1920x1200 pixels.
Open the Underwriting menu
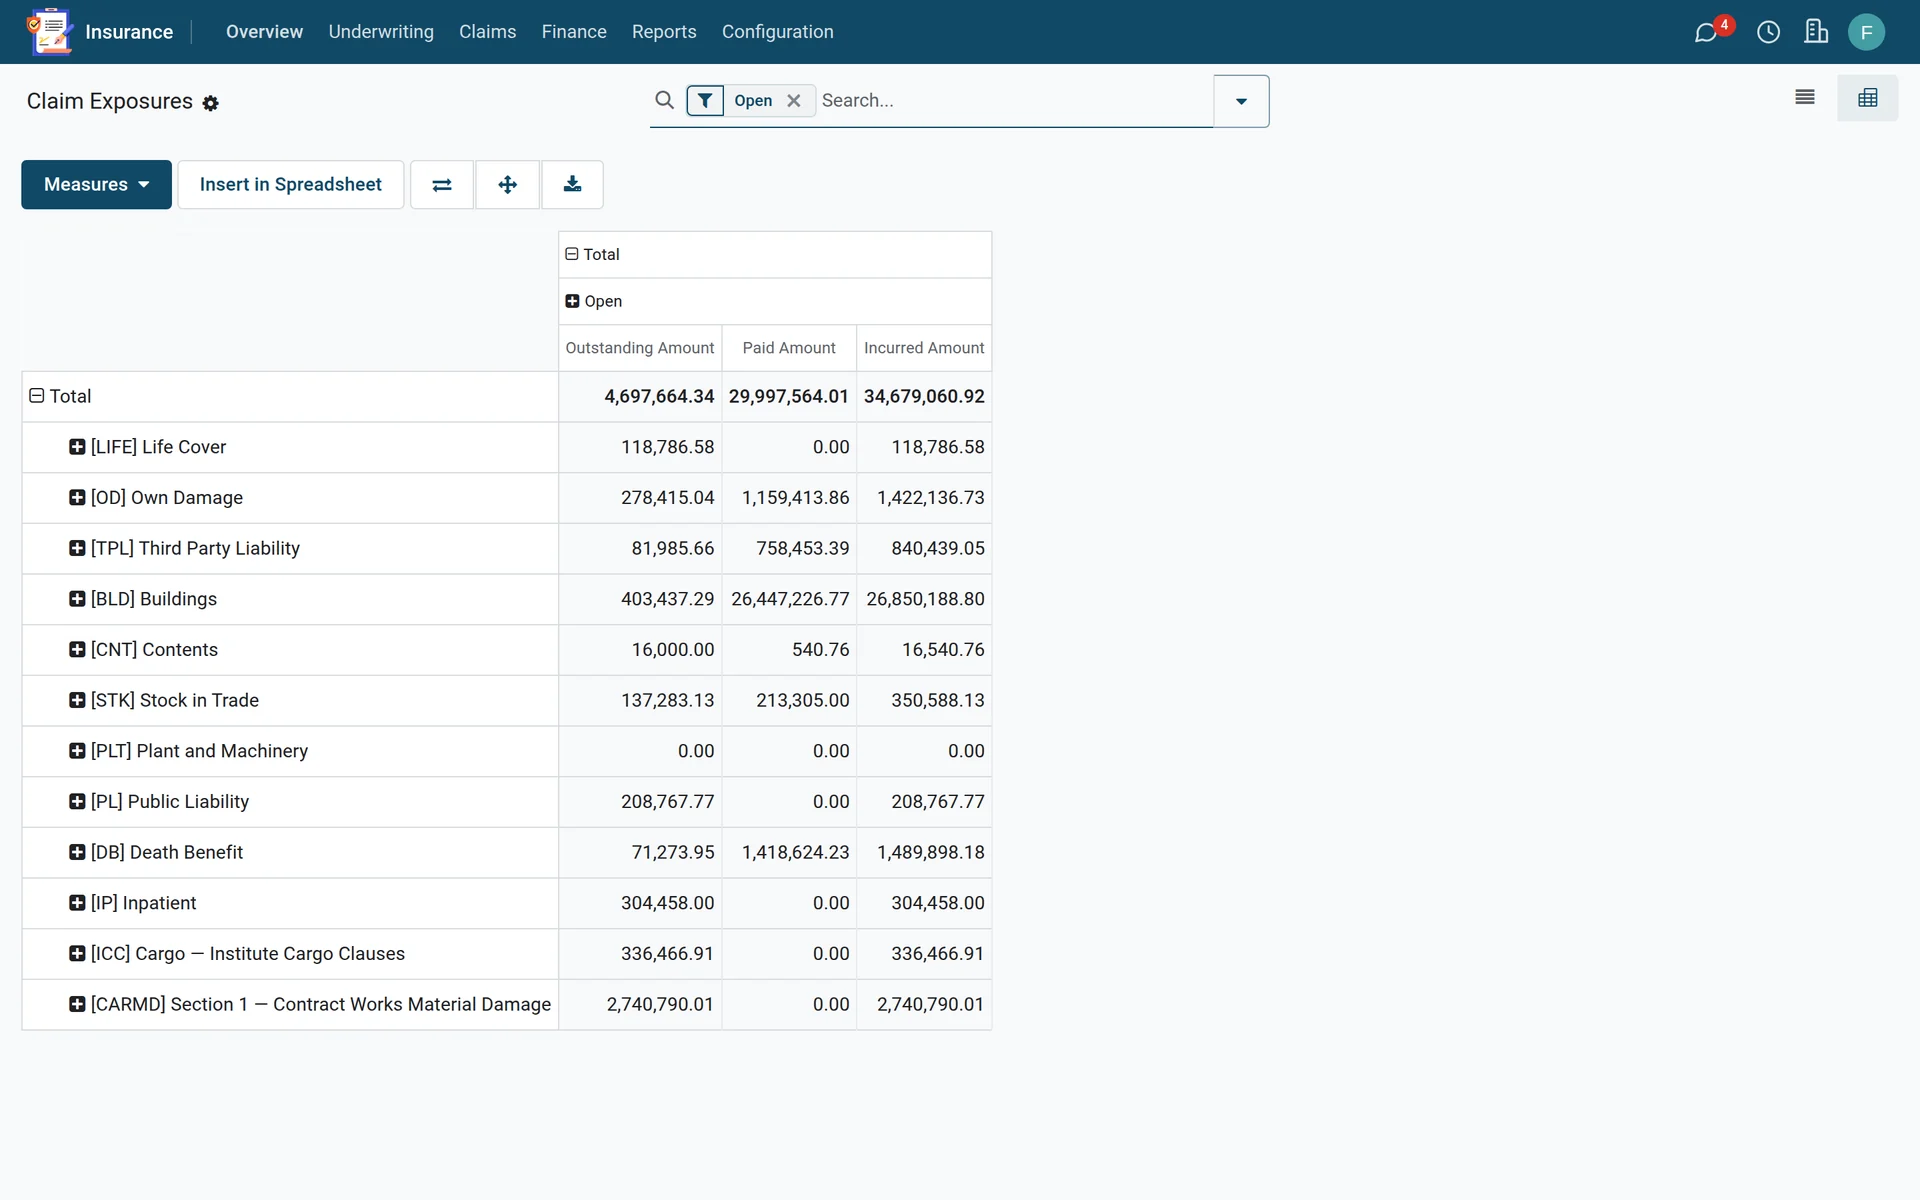pyautogui.click(x=381, y=32)
